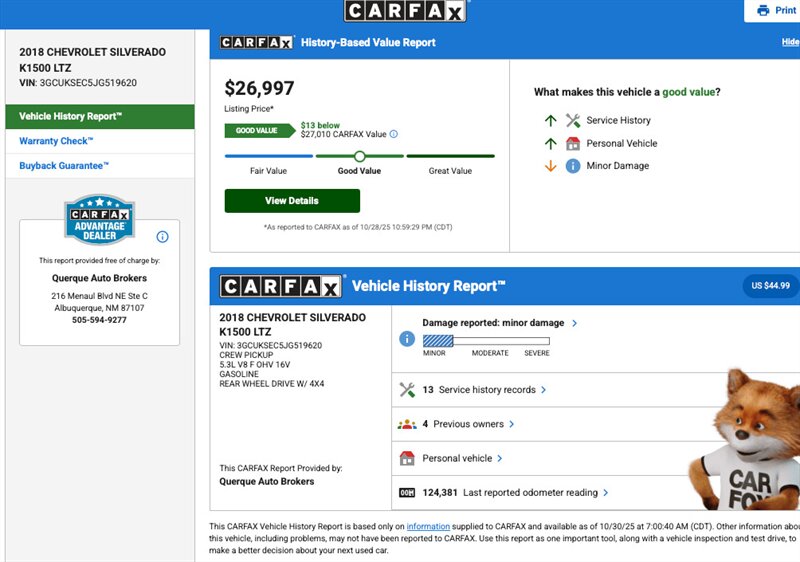Click the value slider circle marker
Image resolution: width=800 pixels, height=562 pixels.
[x=360, y=156]
